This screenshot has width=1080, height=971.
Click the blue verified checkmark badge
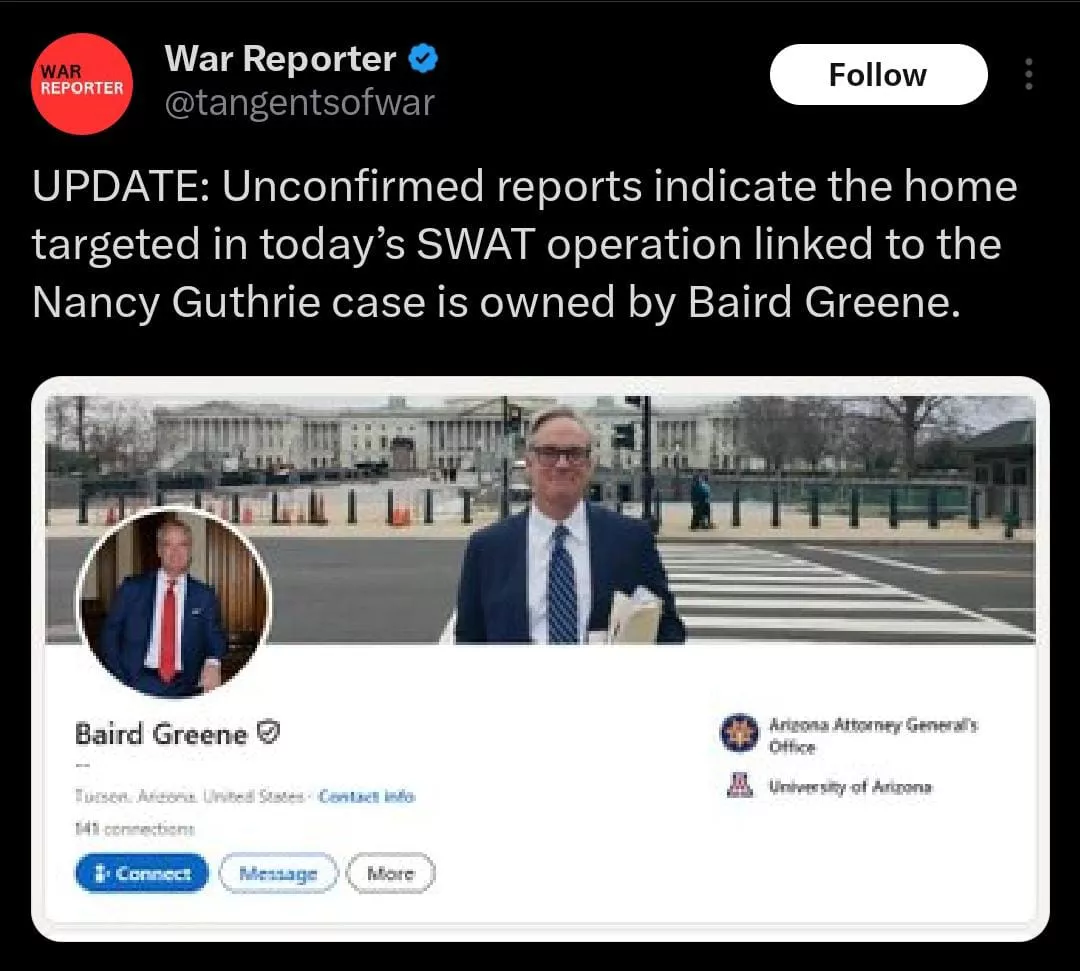423,59
